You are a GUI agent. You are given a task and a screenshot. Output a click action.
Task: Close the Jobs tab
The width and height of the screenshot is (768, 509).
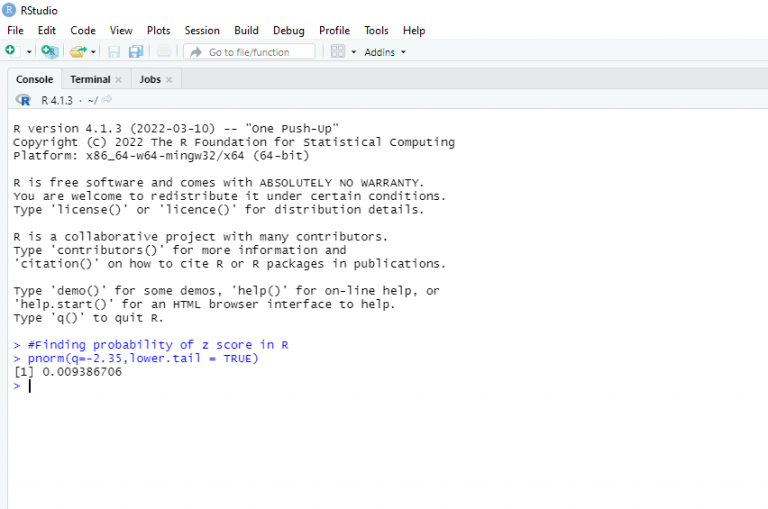pyautogui.click(x=169, y=80)
